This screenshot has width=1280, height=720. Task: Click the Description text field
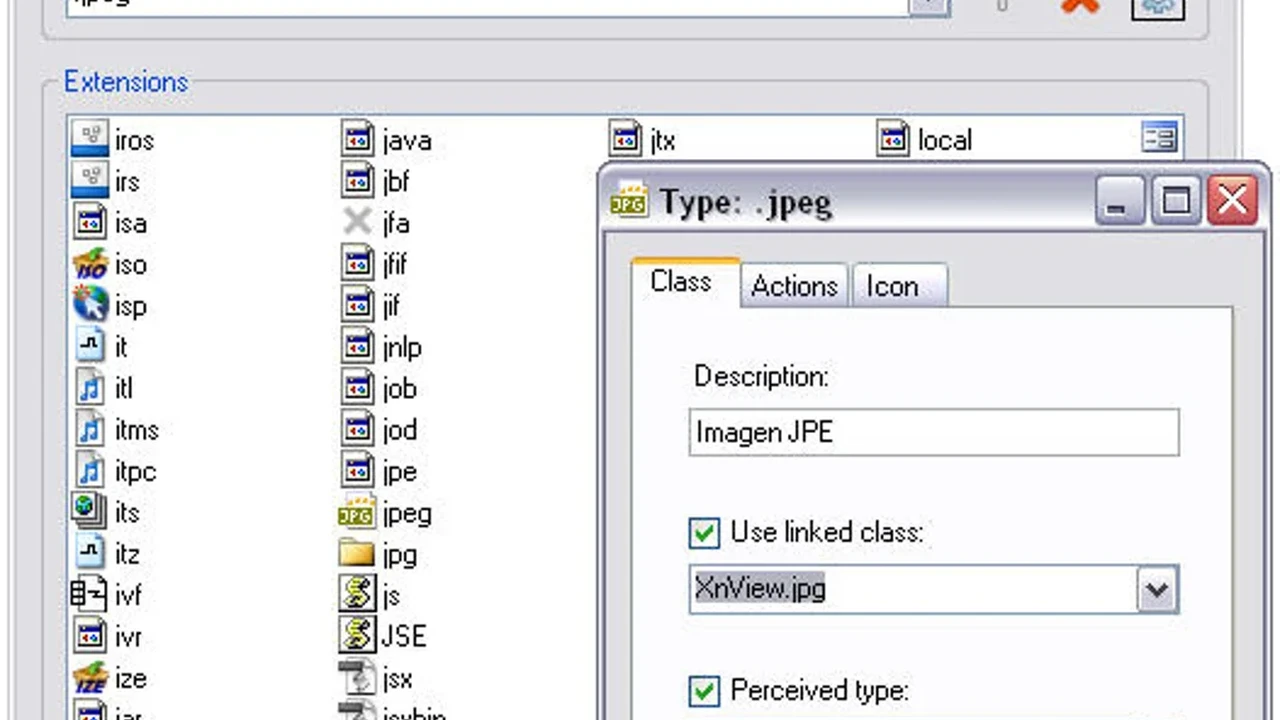(x=933, y=433)
